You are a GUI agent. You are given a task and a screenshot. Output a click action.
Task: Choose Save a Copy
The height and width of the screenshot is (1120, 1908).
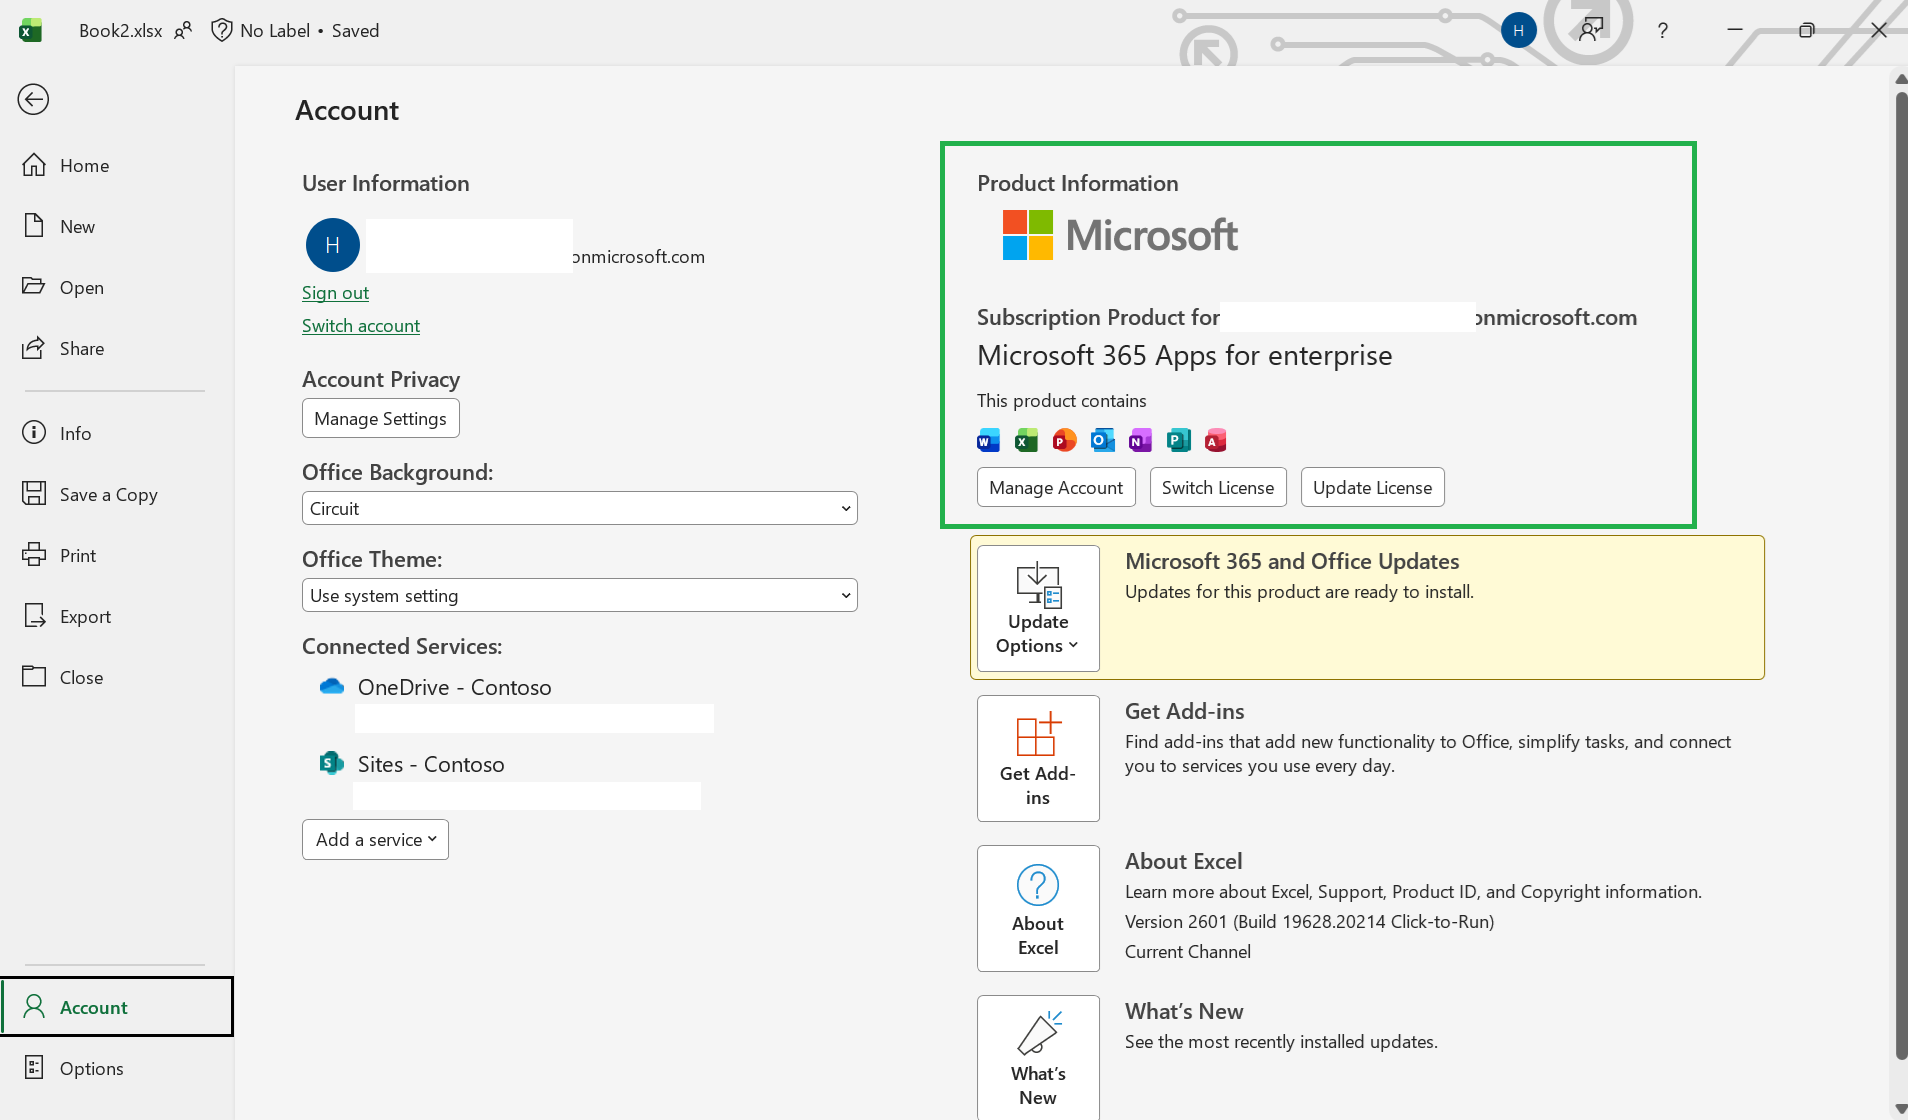pyautogui.click(x=116, y=495)
